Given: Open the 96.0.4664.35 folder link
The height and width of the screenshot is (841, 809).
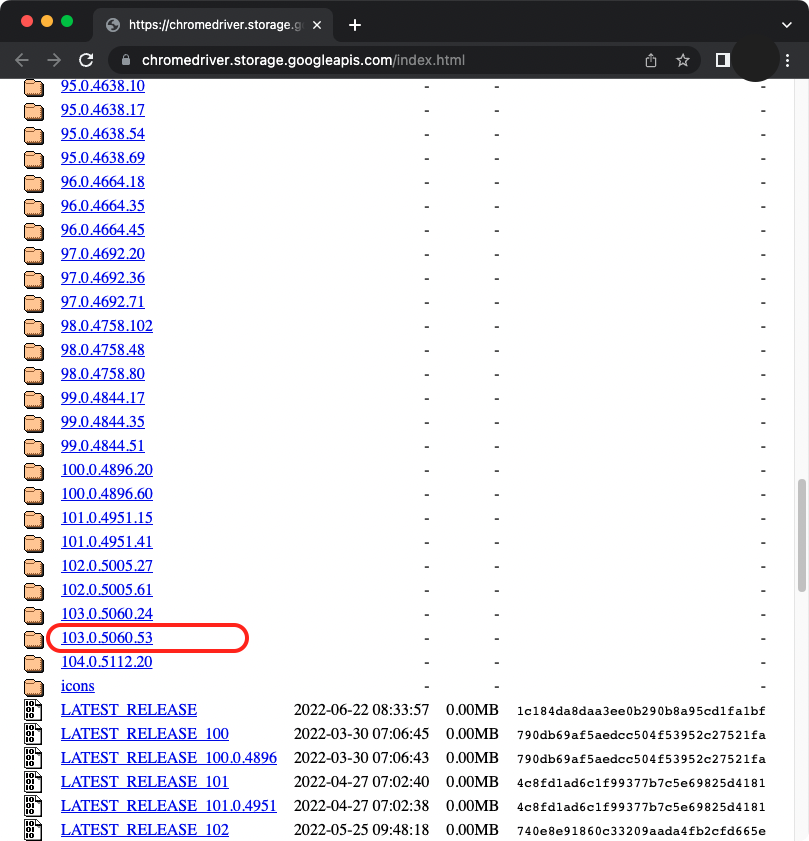Looking at the screenshot, I should click(102, 205).
